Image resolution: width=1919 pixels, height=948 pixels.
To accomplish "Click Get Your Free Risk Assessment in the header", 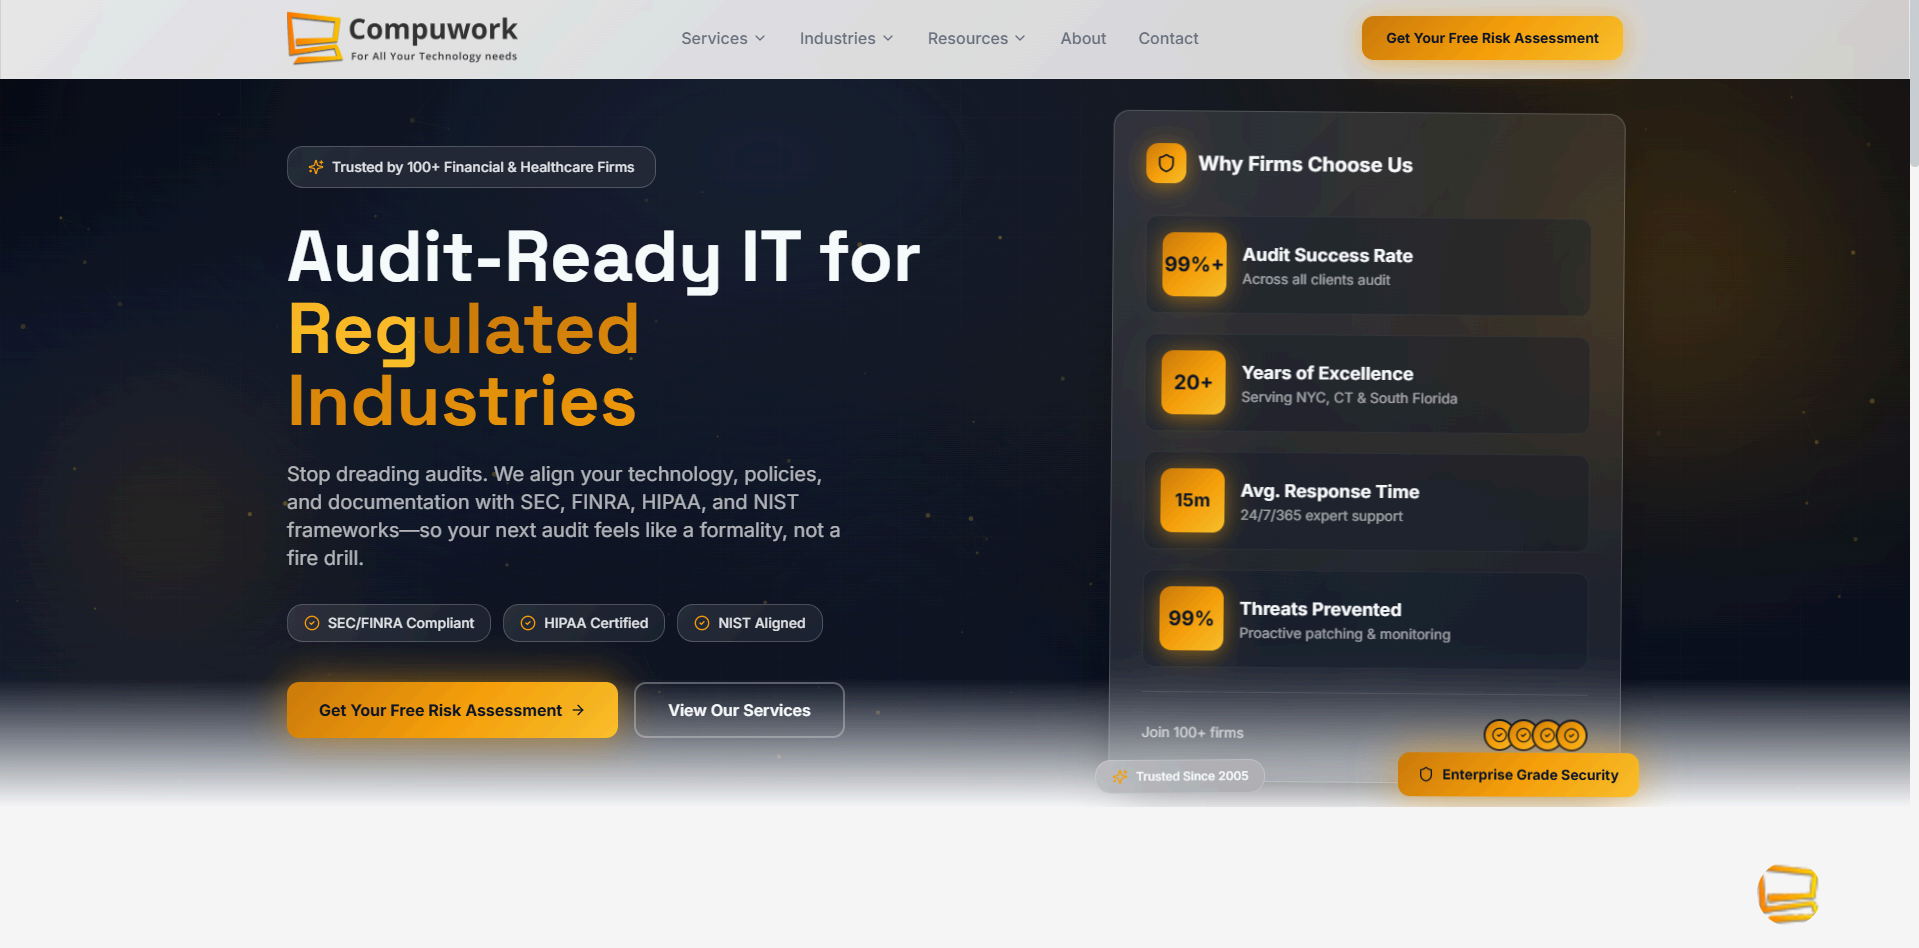I will (x=1491, y=37).
